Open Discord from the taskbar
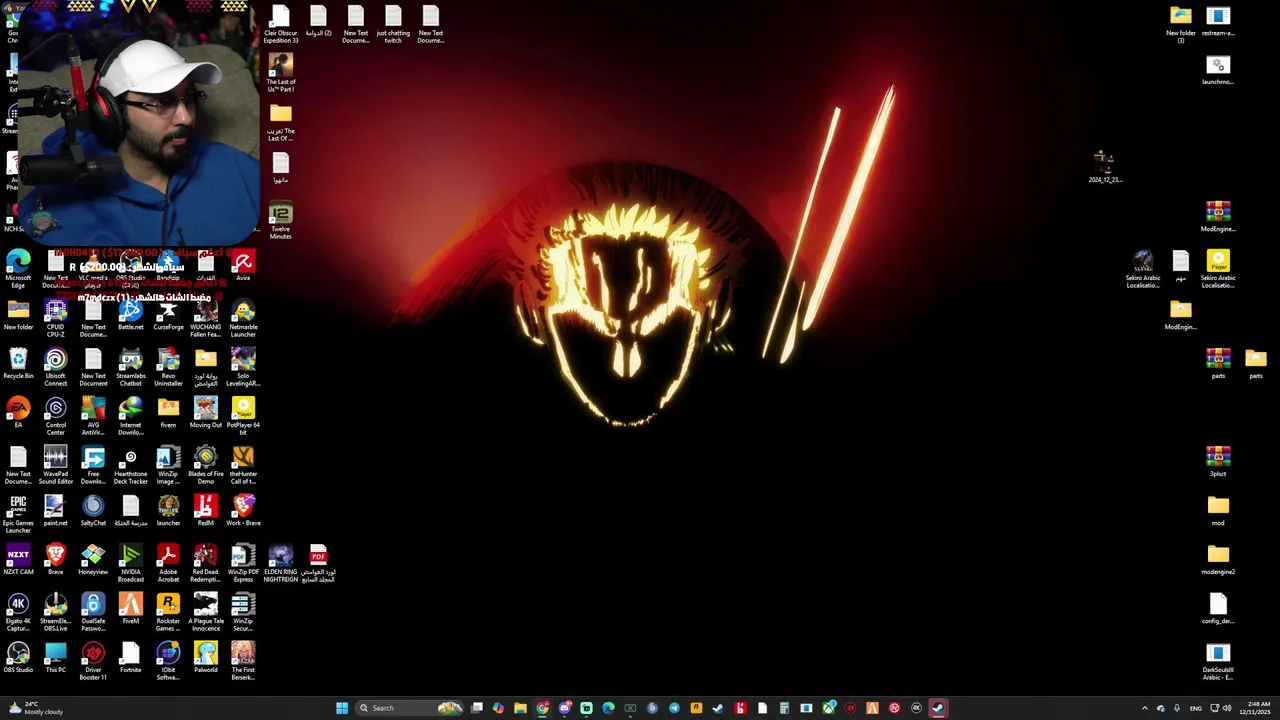The height and width of the screenshot is (720, 1280). [x=564, y=708]
